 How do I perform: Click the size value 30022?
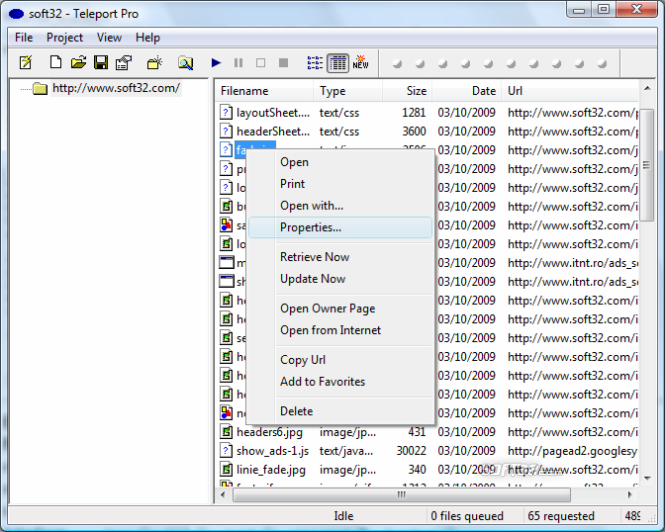point(411,451)
